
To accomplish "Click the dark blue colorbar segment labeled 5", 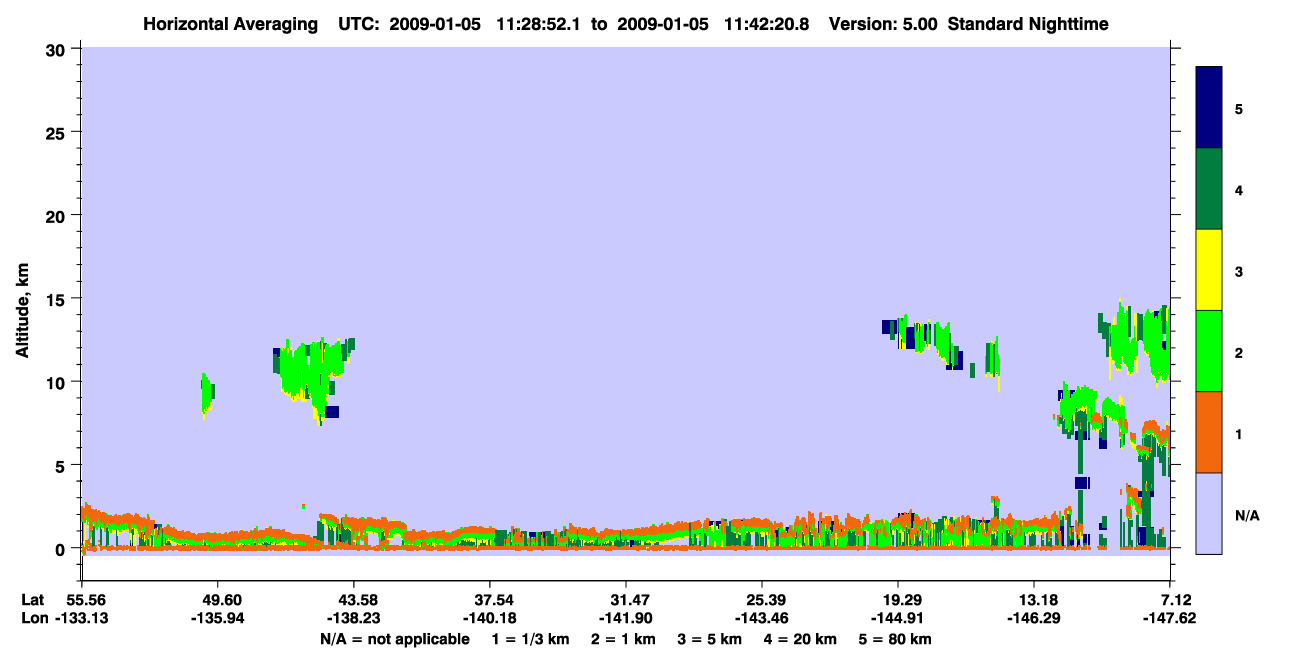I will (1209, 108).
